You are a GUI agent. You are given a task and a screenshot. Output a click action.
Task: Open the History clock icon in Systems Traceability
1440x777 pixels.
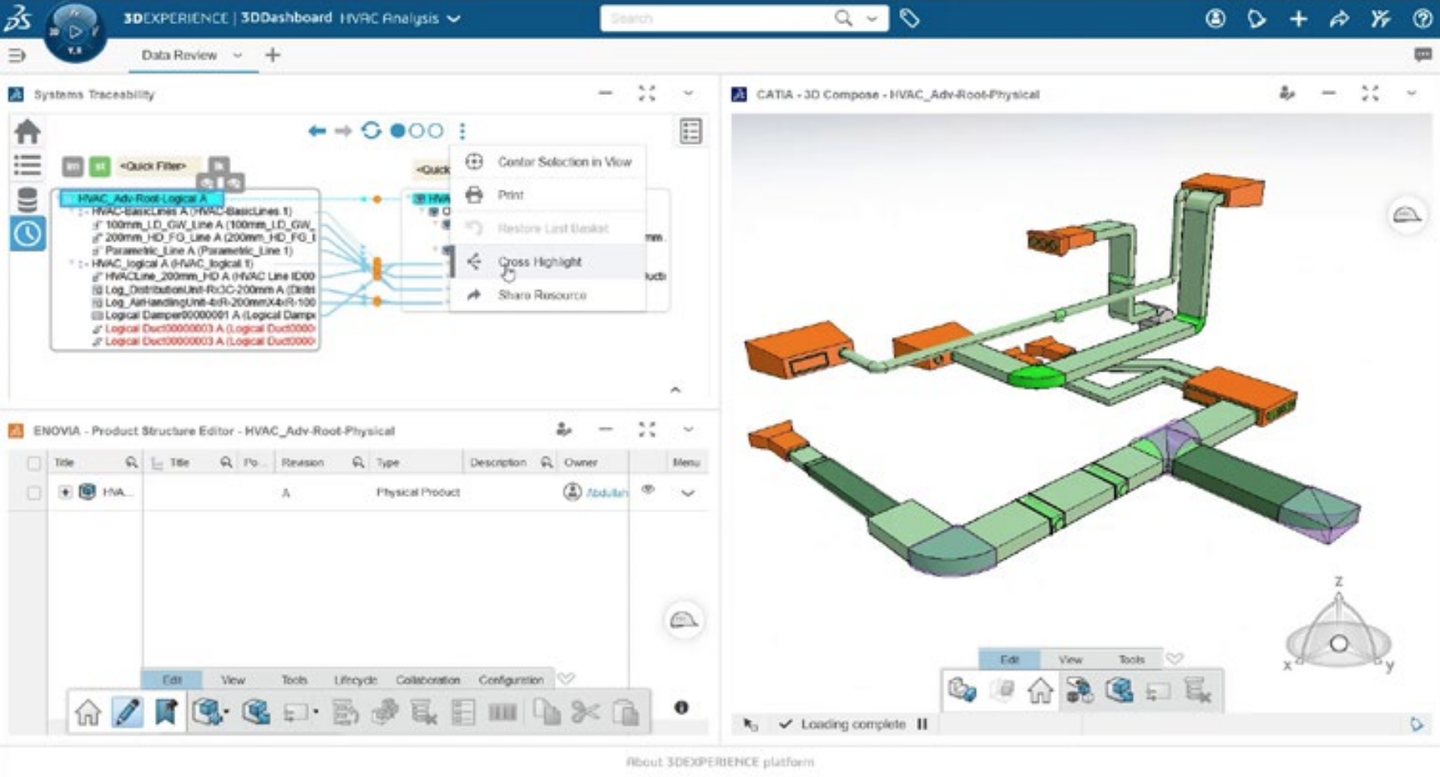tap(25, 232)
